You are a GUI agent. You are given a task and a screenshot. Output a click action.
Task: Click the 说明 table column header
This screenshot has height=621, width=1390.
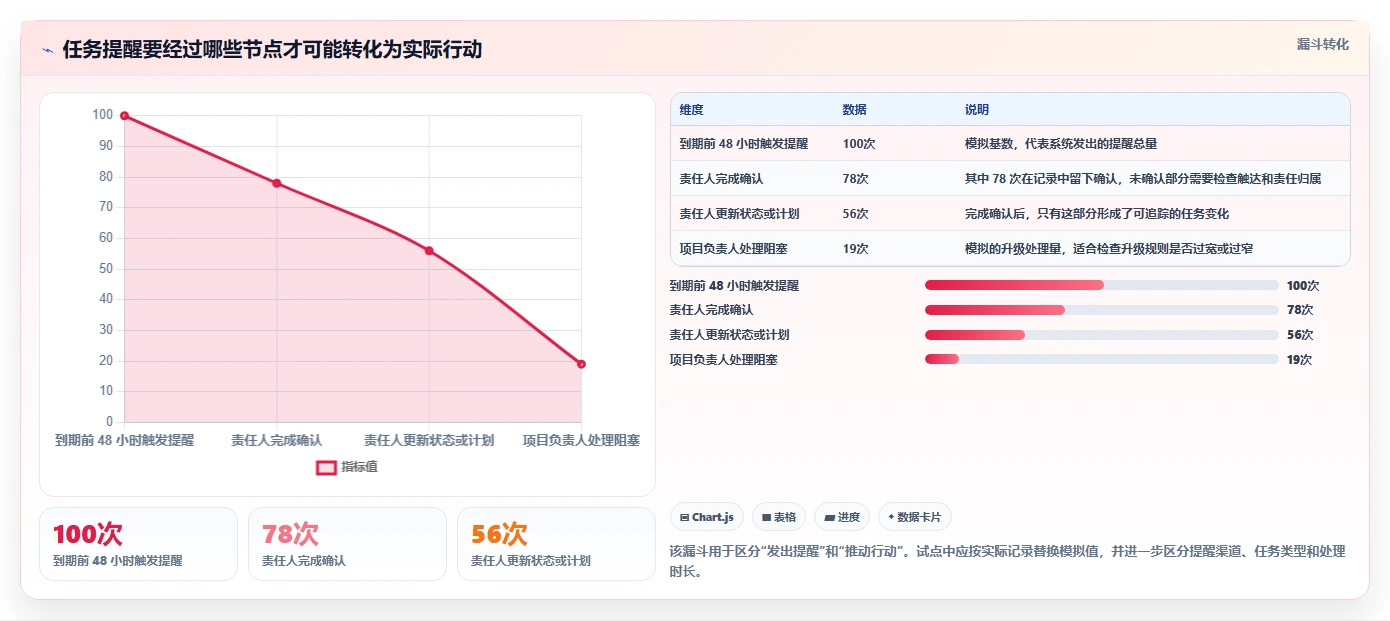tap(977, 110)
